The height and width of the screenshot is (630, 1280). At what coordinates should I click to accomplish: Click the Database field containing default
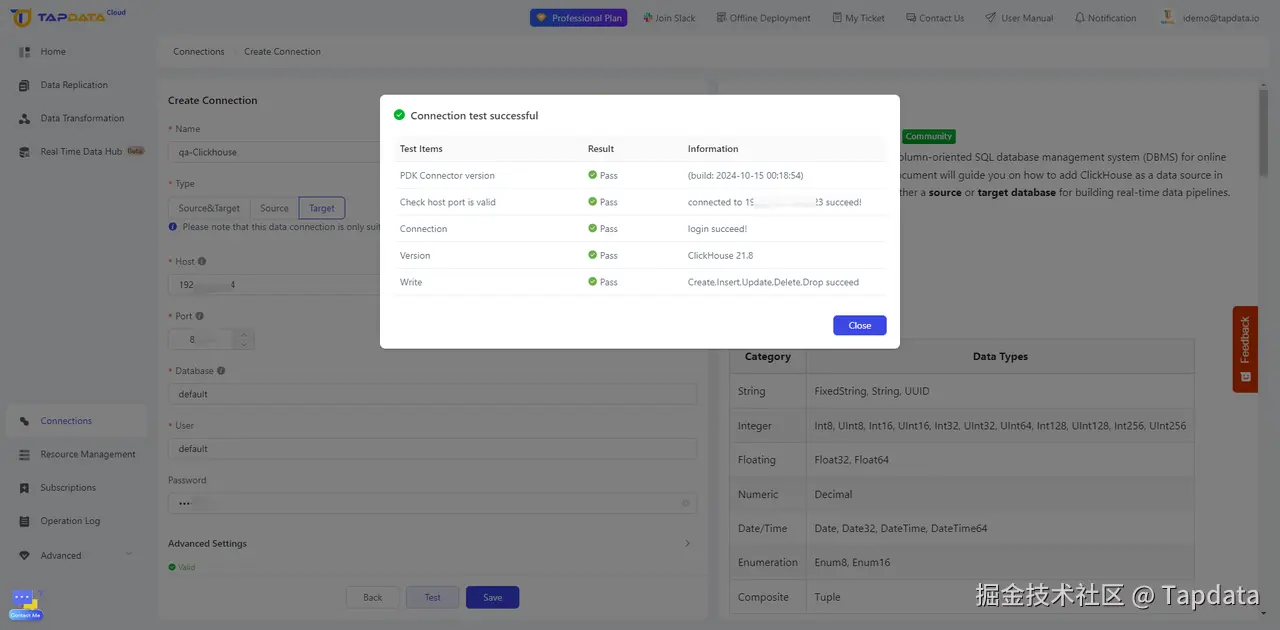click(x=432, y=394)
